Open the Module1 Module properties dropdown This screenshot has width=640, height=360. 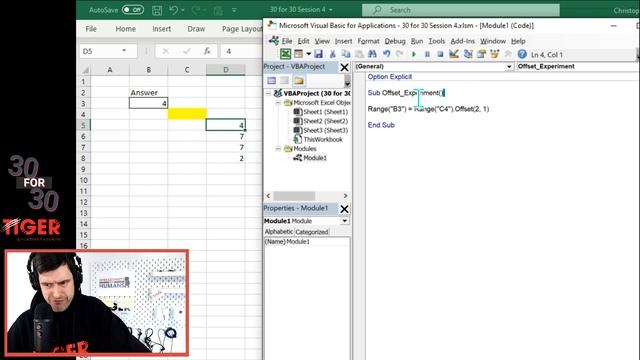[344, 221]
